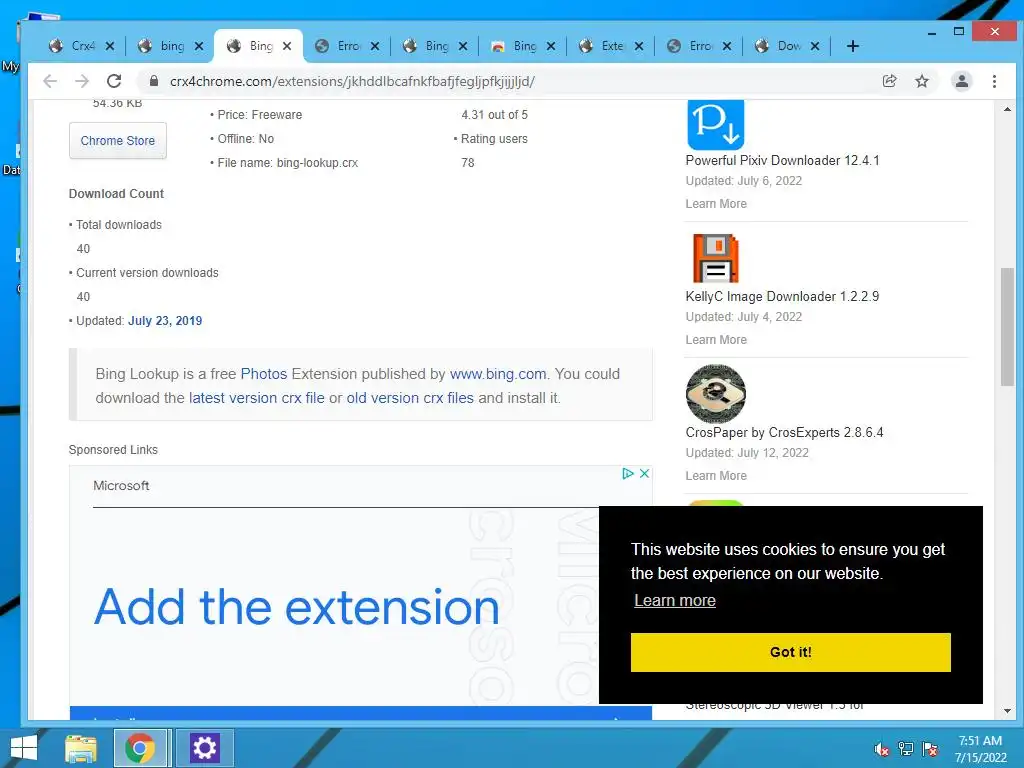Click the 4.31 out of 5 rating text

[x=494, y=114]
